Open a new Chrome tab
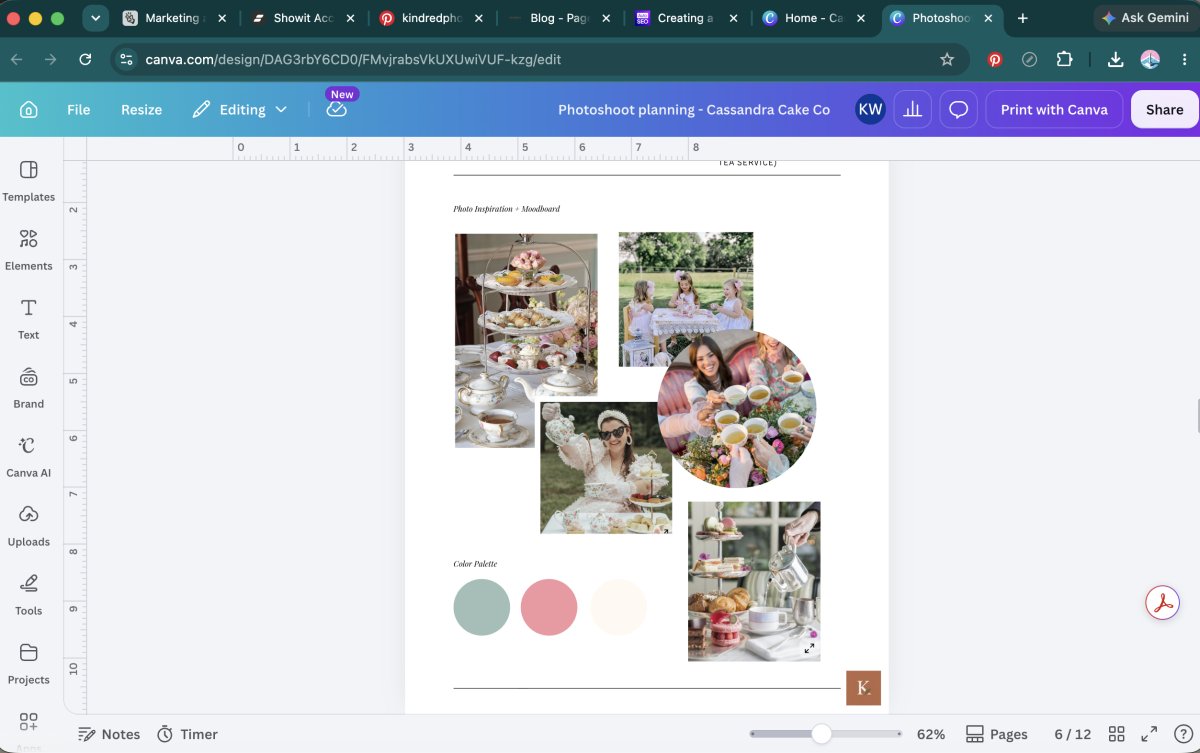1200x753 pixels. coord(1022,18)
